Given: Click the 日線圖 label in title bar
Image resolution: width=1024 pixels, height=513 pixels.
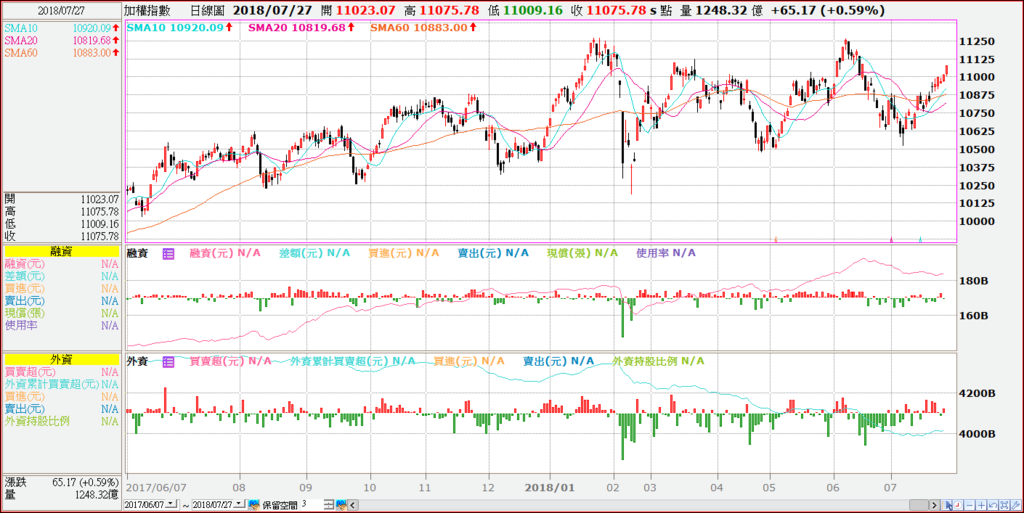Looking at the screenshot, I should coord(208,10).
